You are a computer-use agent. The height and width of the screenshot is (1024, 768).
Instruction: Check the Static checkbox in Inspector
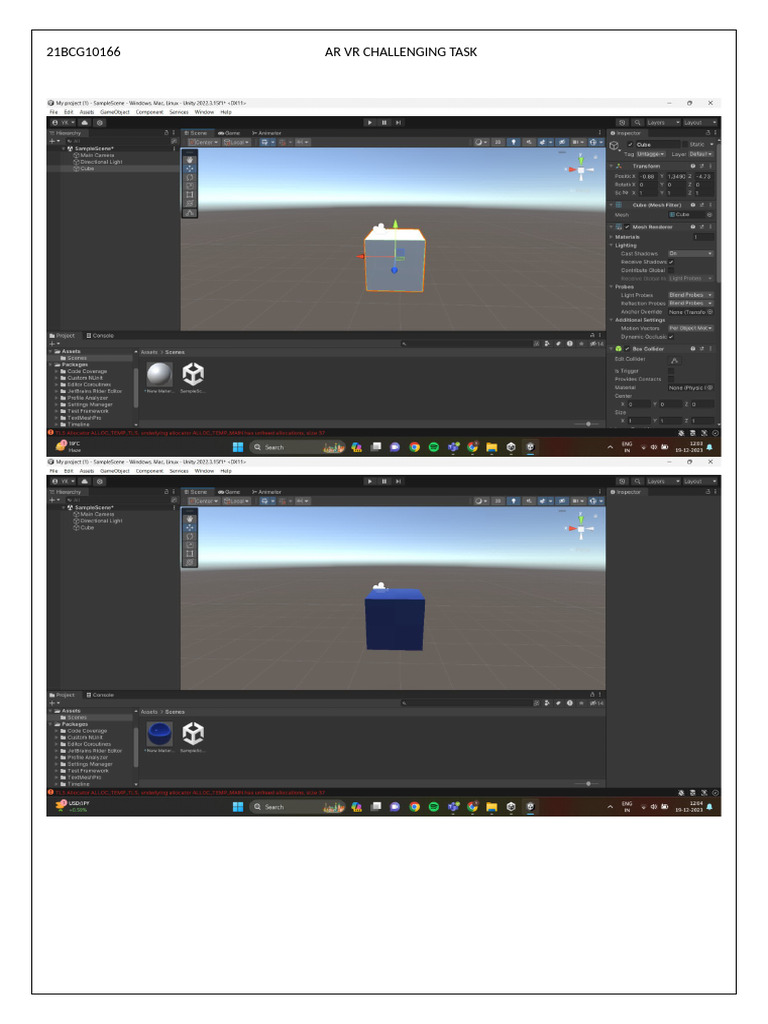coord(686,144)
